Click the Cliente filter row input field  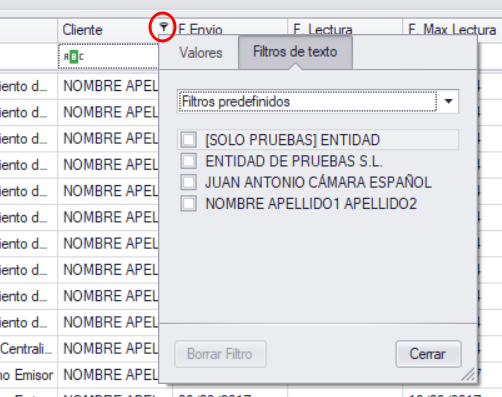pyautogui.click(x=108, y=57)
